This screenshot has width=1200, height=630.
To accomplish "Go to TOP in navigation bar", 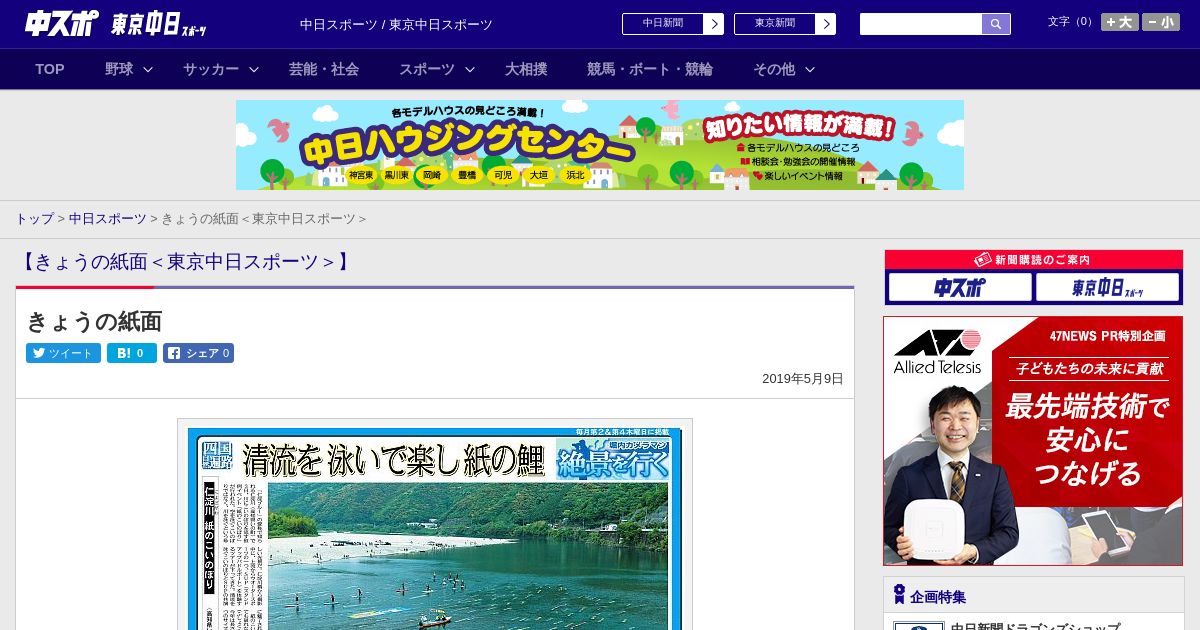I will 50,69.
